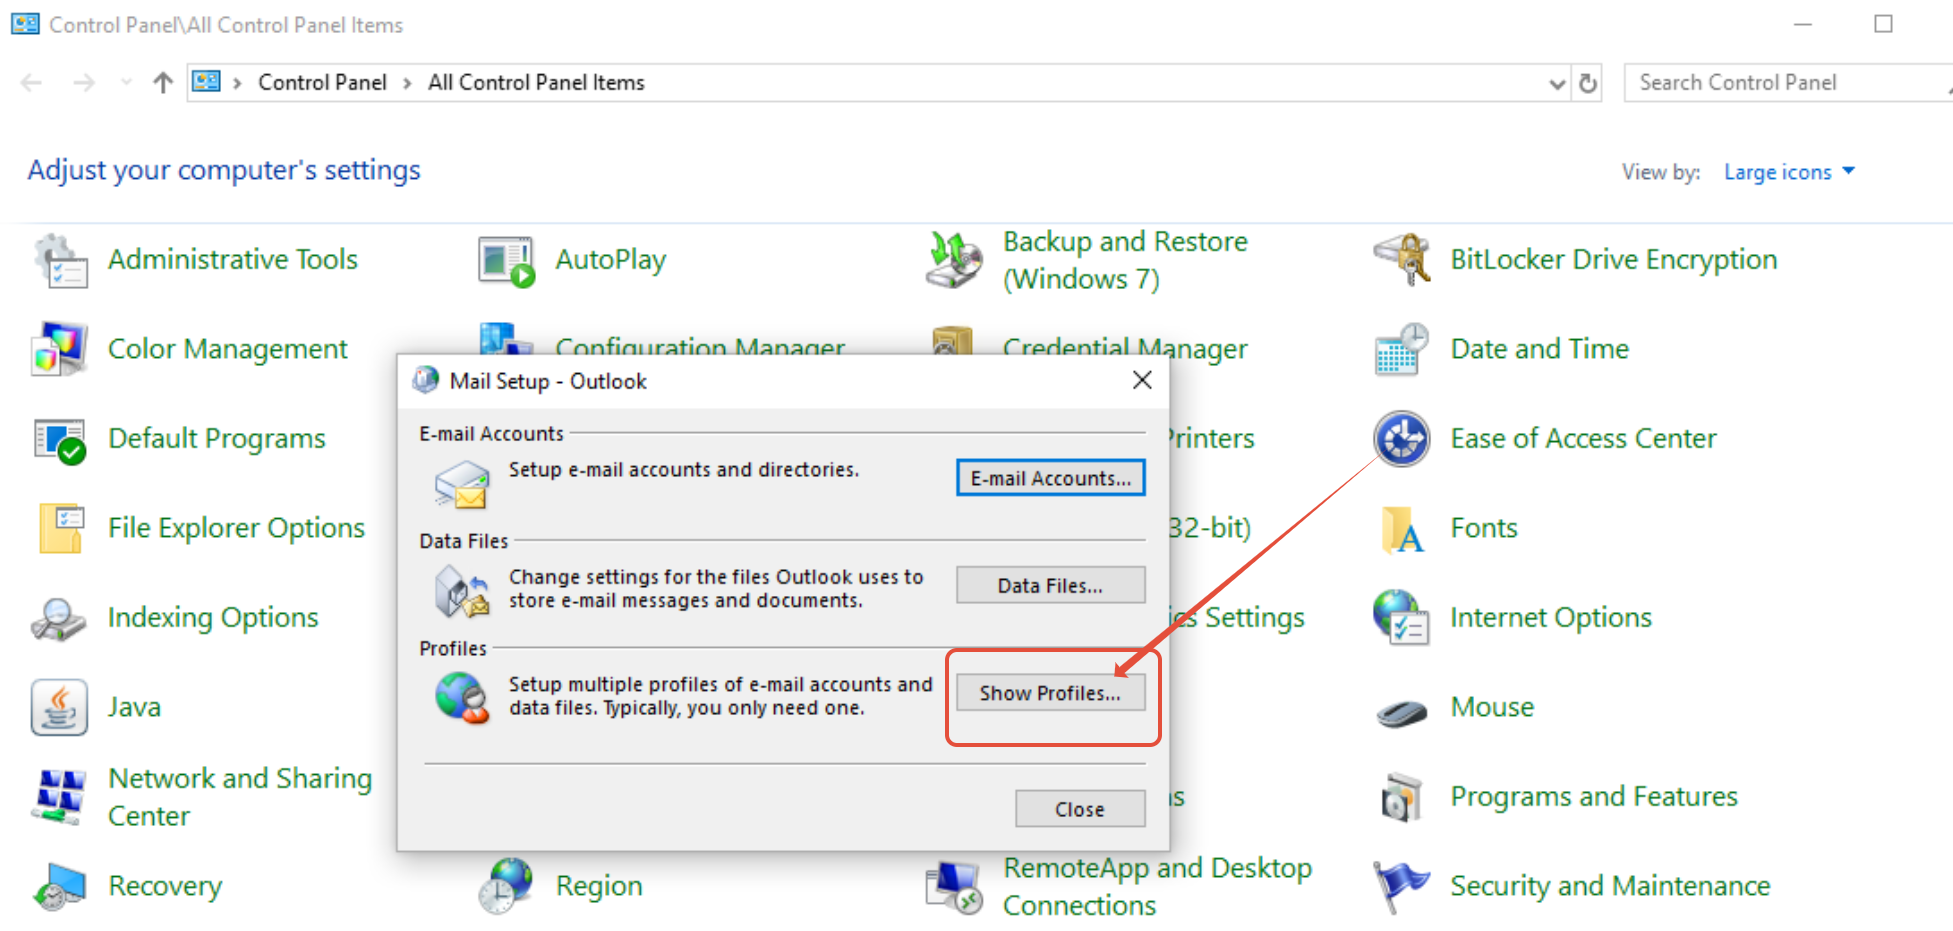Viewport: 1953px width, 931px height.
Task: Open Region link text
Action: (x=599, y=886)
